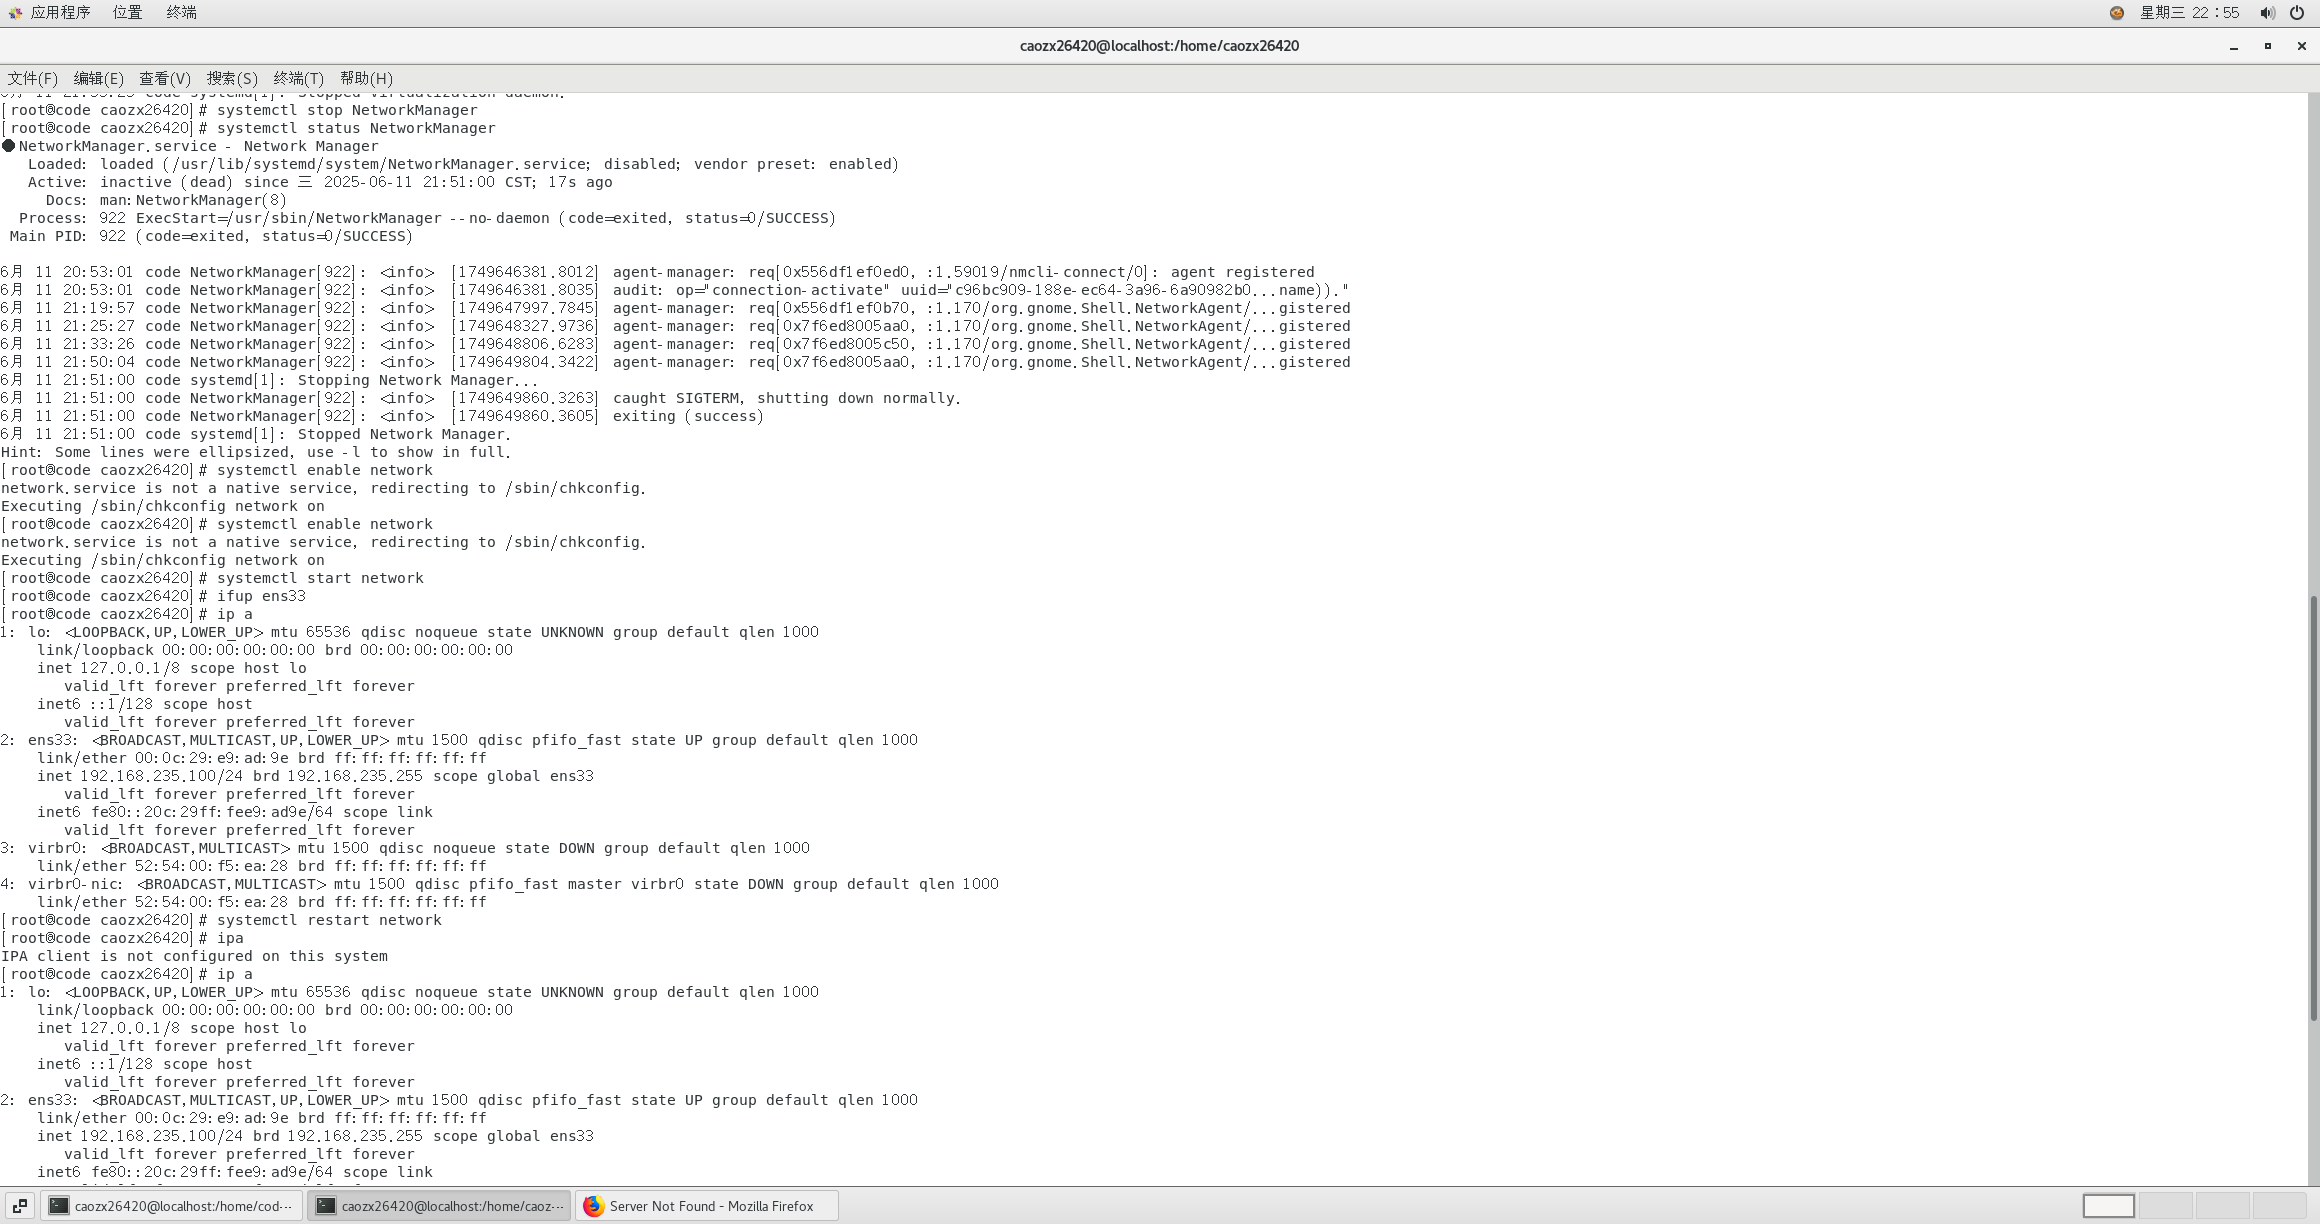Click the volume speaker icon

(2267, 13)
